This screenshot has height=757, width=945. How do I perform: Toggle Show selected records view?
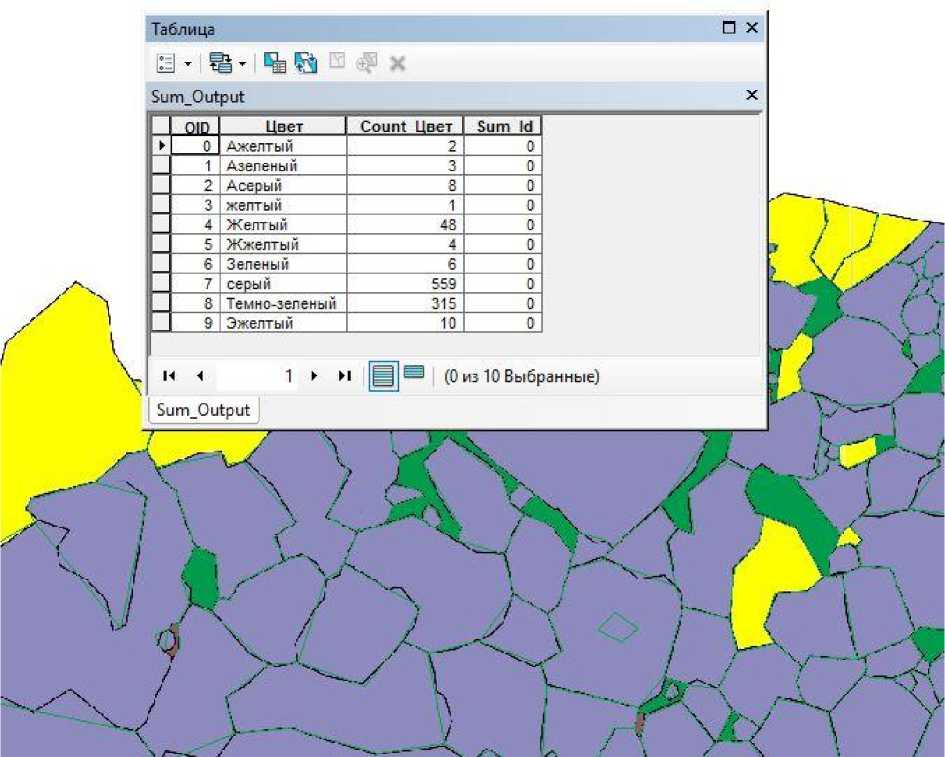tap(414, 374)
